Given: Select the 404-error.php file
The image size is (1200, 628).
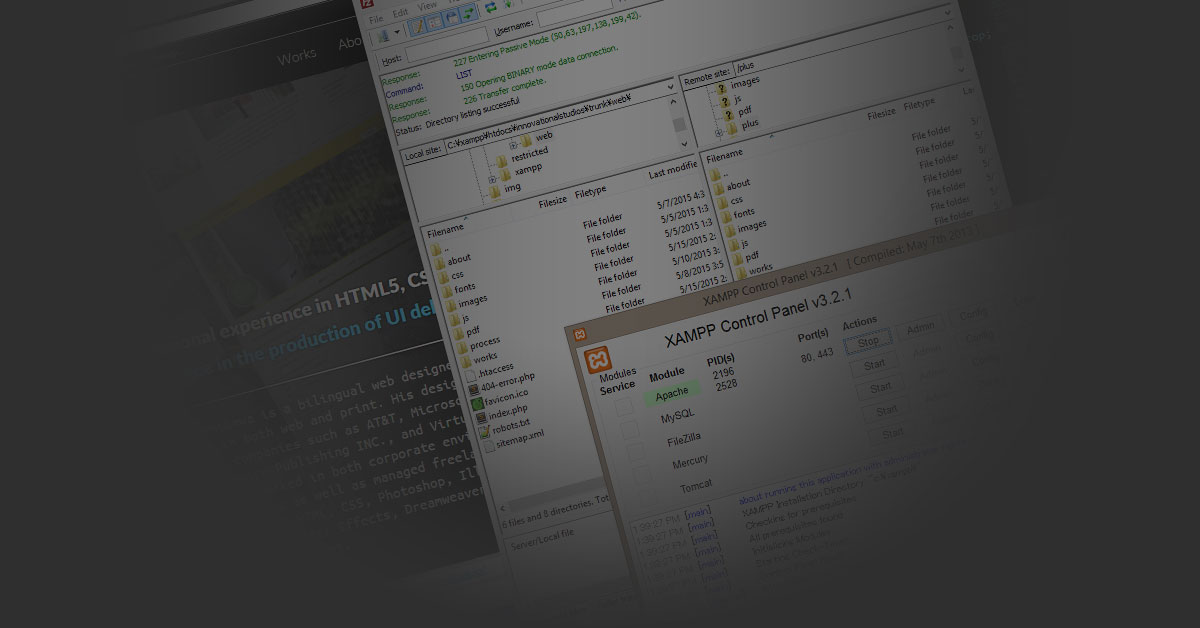Looking at the screenshot, I should (x=504, y=382).
